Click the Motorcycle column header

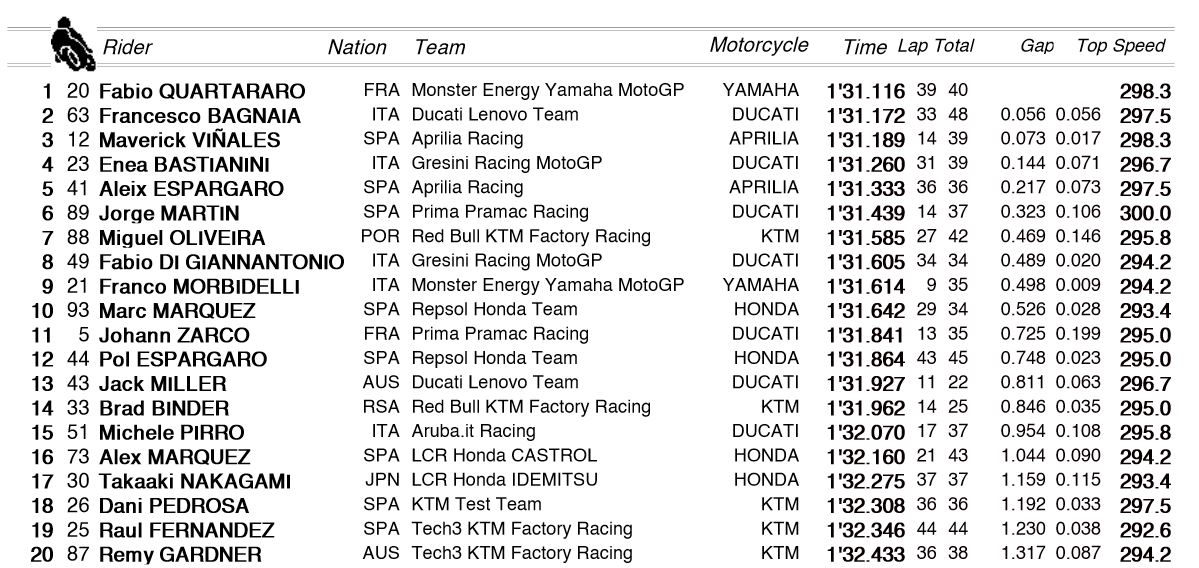click(x=759, y=45)
